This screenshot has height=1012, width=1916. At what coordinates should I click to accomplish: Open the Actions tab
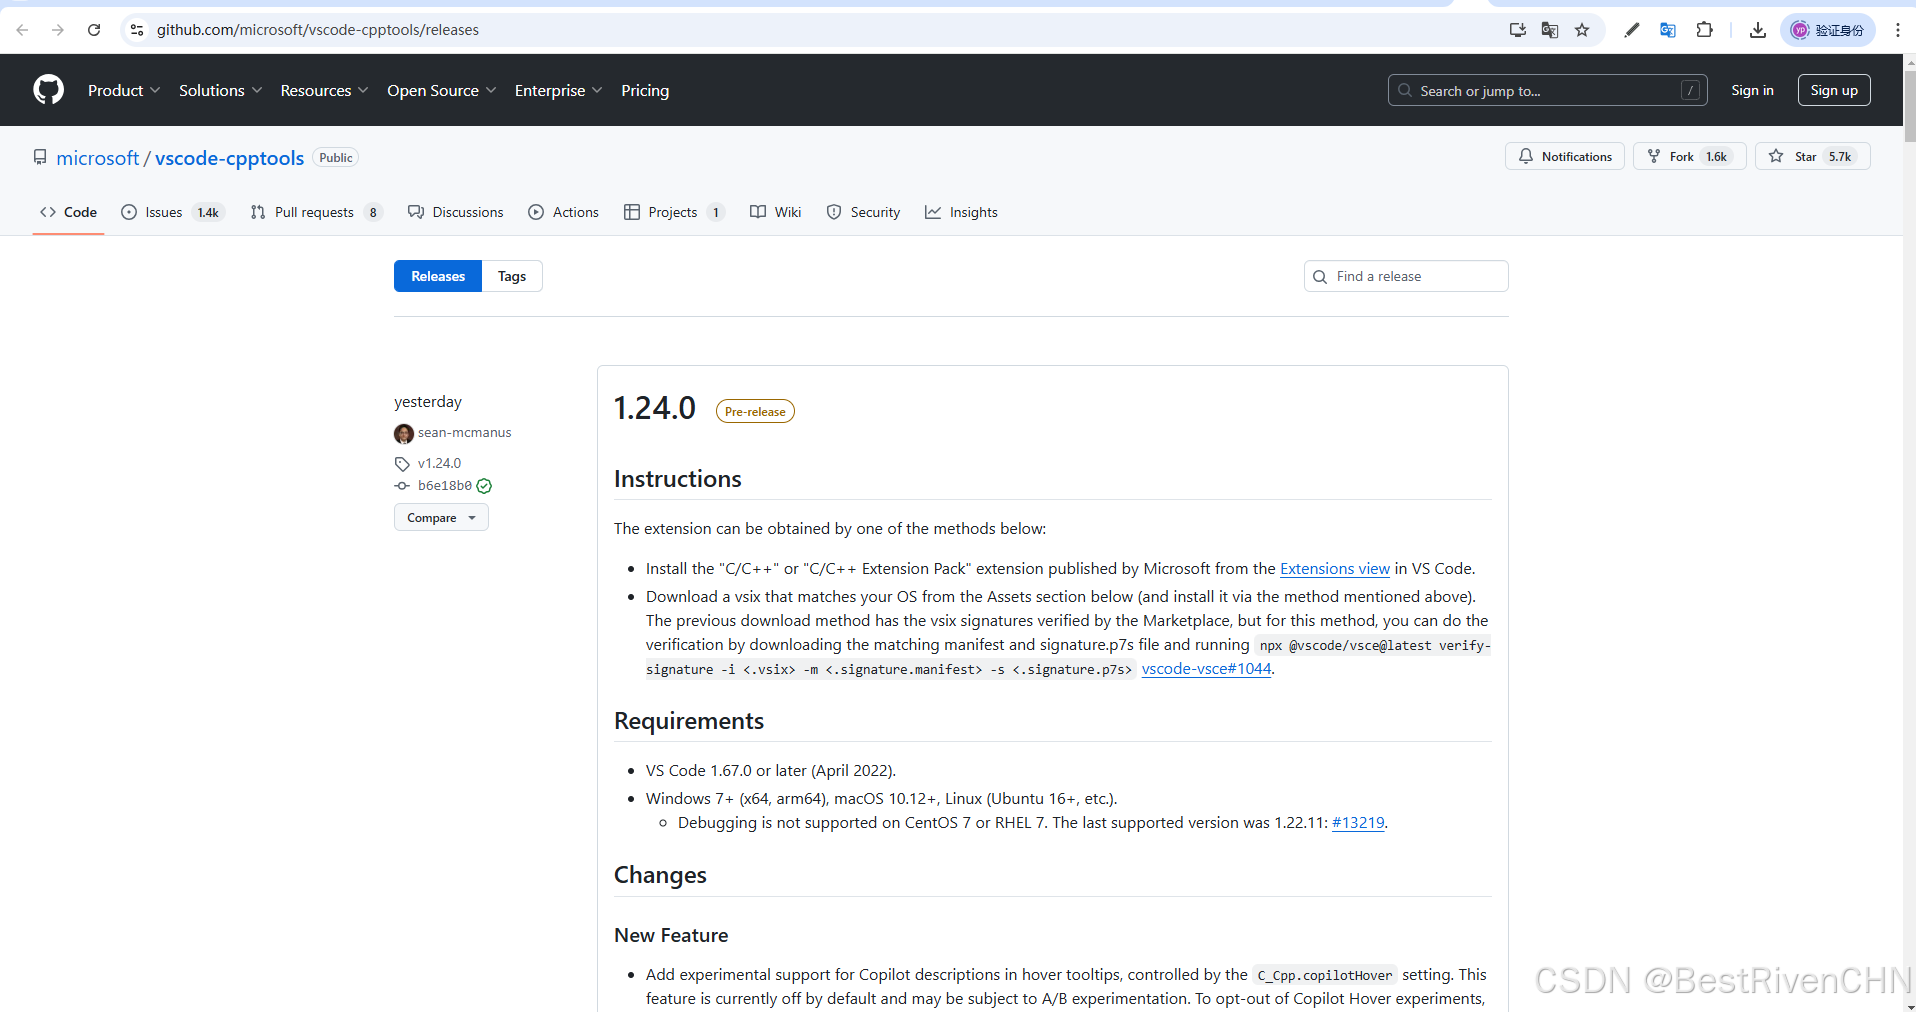click(x=564, y=212)
